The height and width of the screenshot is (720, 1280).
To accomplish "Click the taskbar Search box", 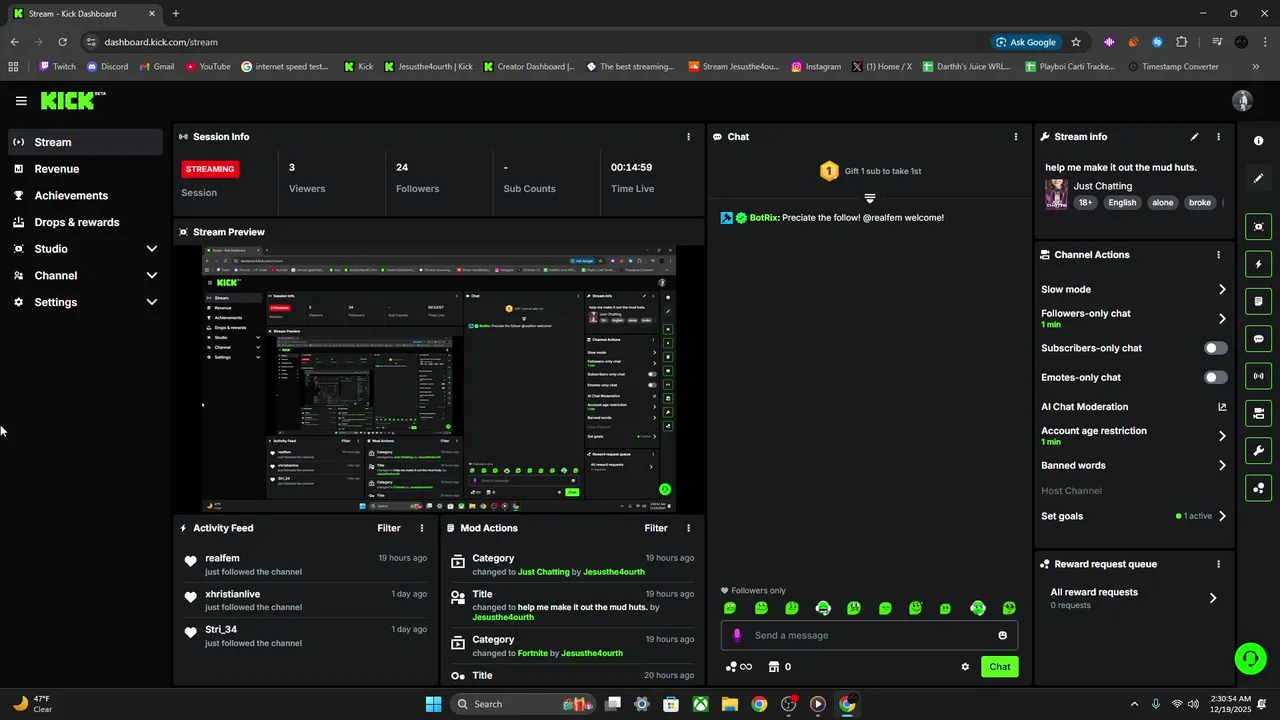I will click(522, 704).
